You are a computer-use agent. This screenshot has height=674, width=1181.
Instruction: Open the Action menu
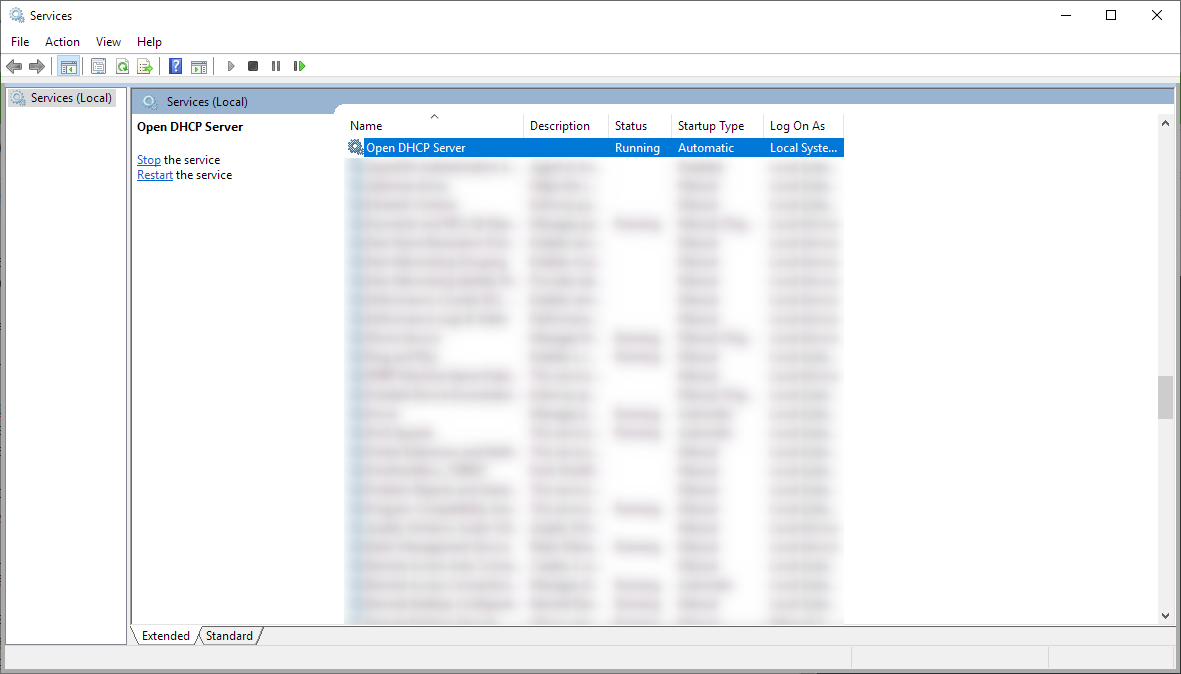point(62,41)
